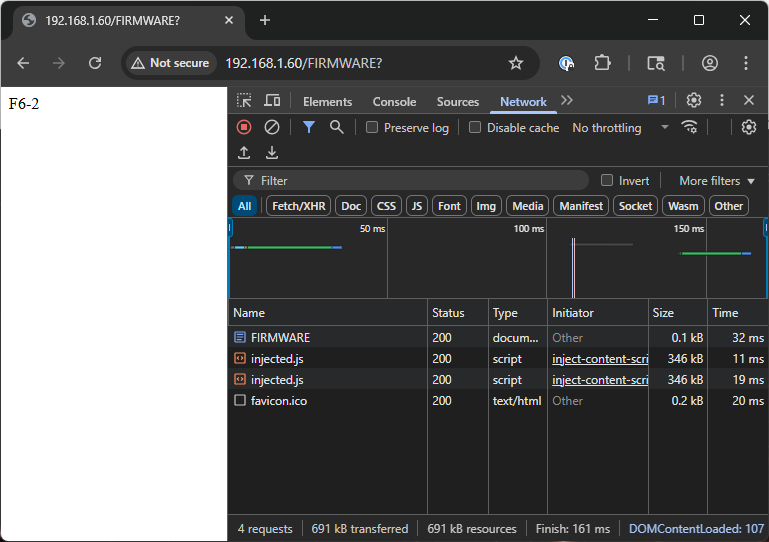Sort requests by Status column
Image resolution: width=769 pixels, height=542 pixels.
pyautogui.click(x=458, y=312)
